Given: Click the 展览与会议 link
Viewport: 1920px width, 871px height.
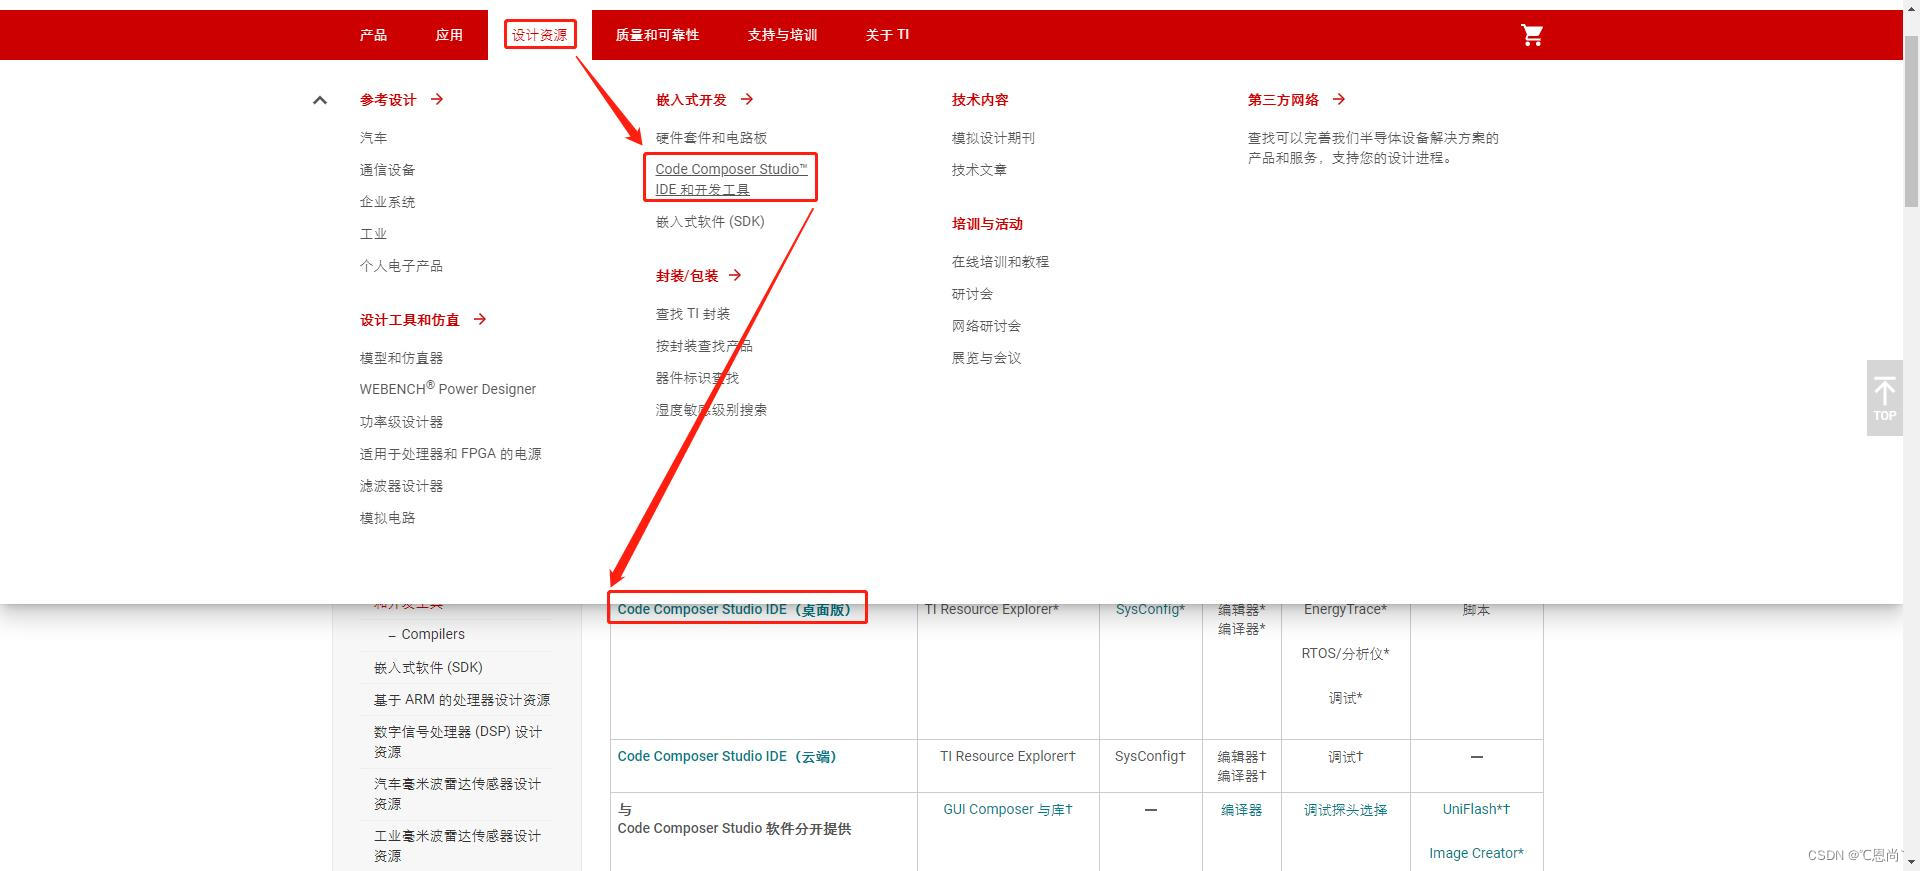Looking at the screenshot, I should coord(986,358).
